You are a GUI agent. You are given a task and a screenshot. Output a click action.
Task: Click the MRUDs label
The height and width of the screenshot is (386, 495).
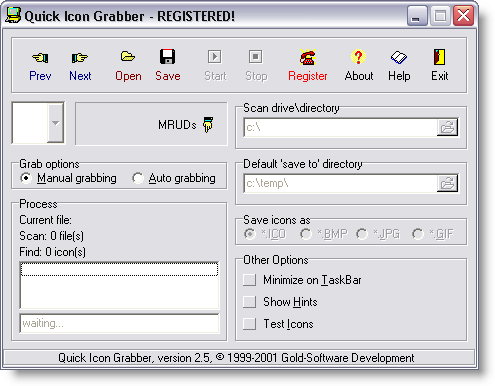pyautogui.click(x=177, y=125)
